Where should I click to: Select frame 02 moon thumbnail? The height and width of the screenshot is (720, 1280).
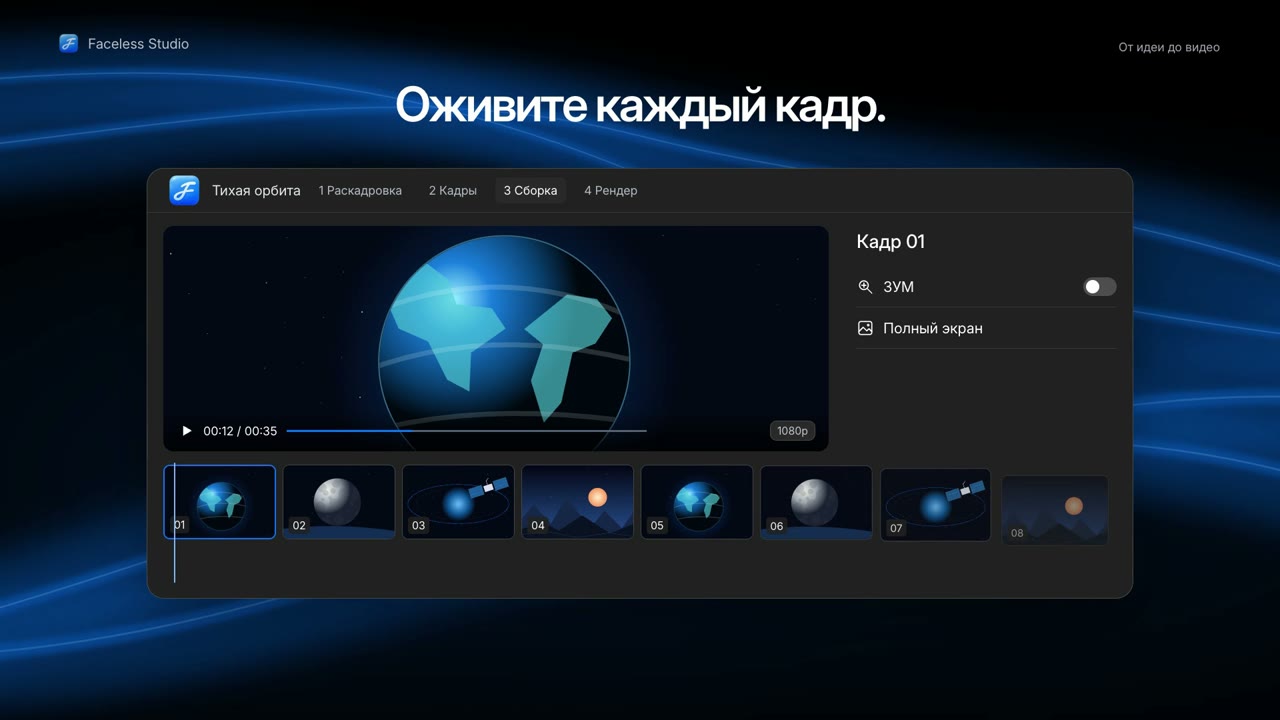(x=339, y=502)
